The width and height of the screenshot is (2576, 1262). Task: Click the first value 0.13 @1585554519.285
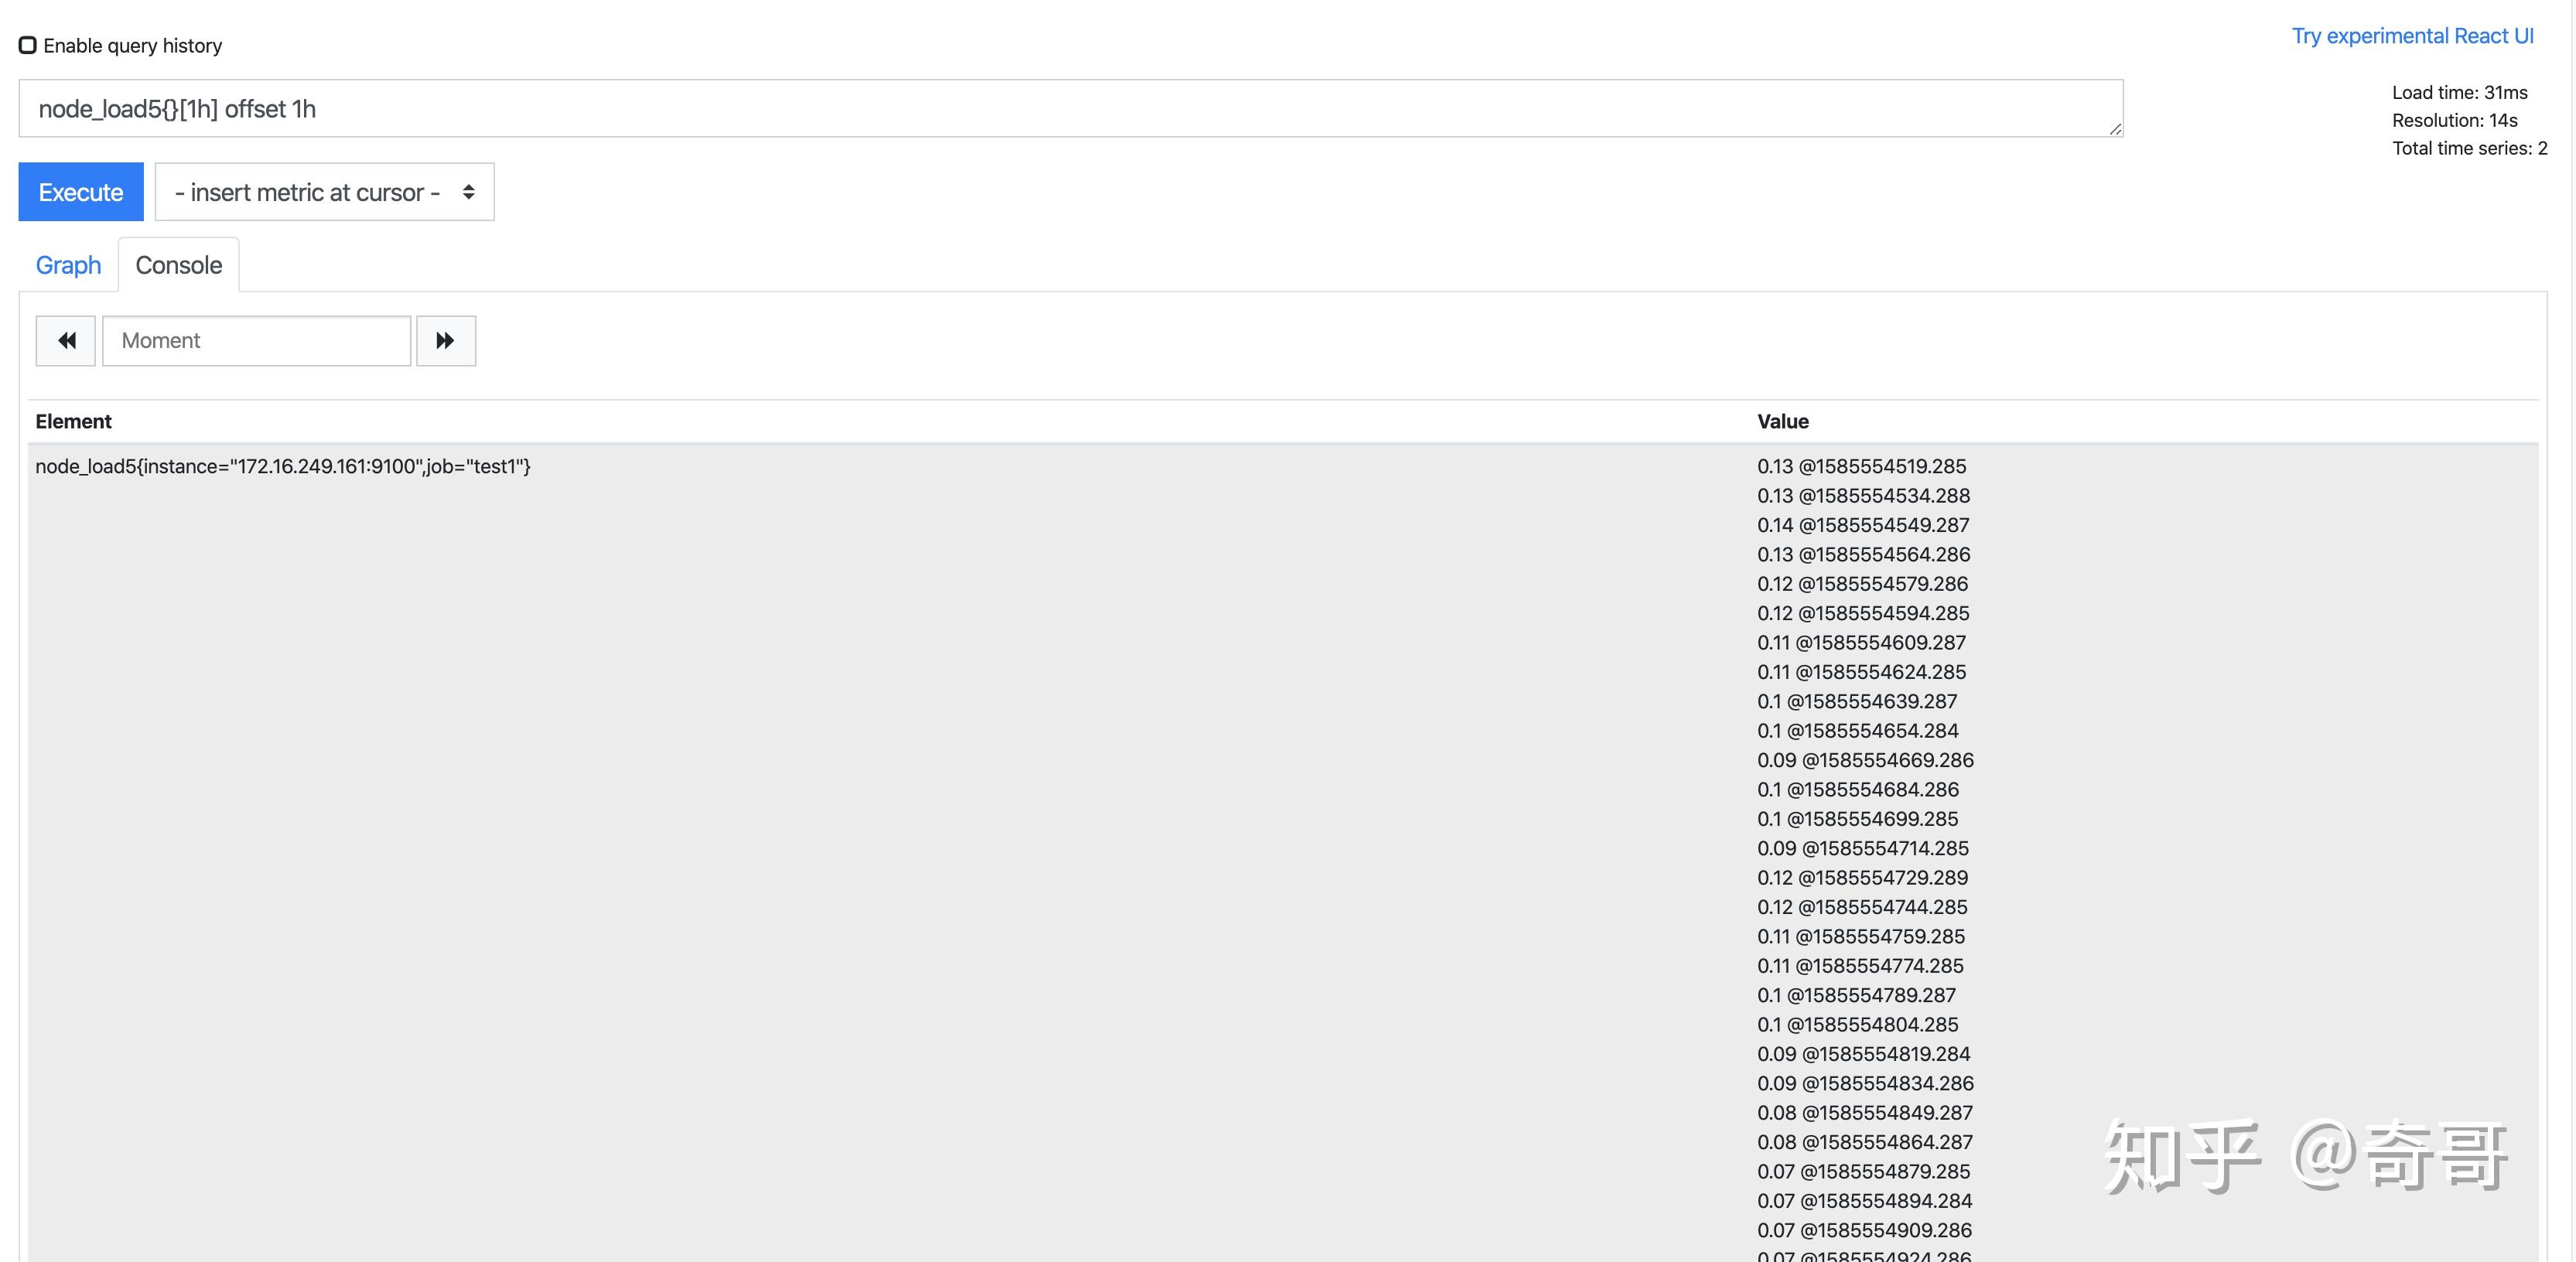pyautogui.click(x=1861, y=466)
